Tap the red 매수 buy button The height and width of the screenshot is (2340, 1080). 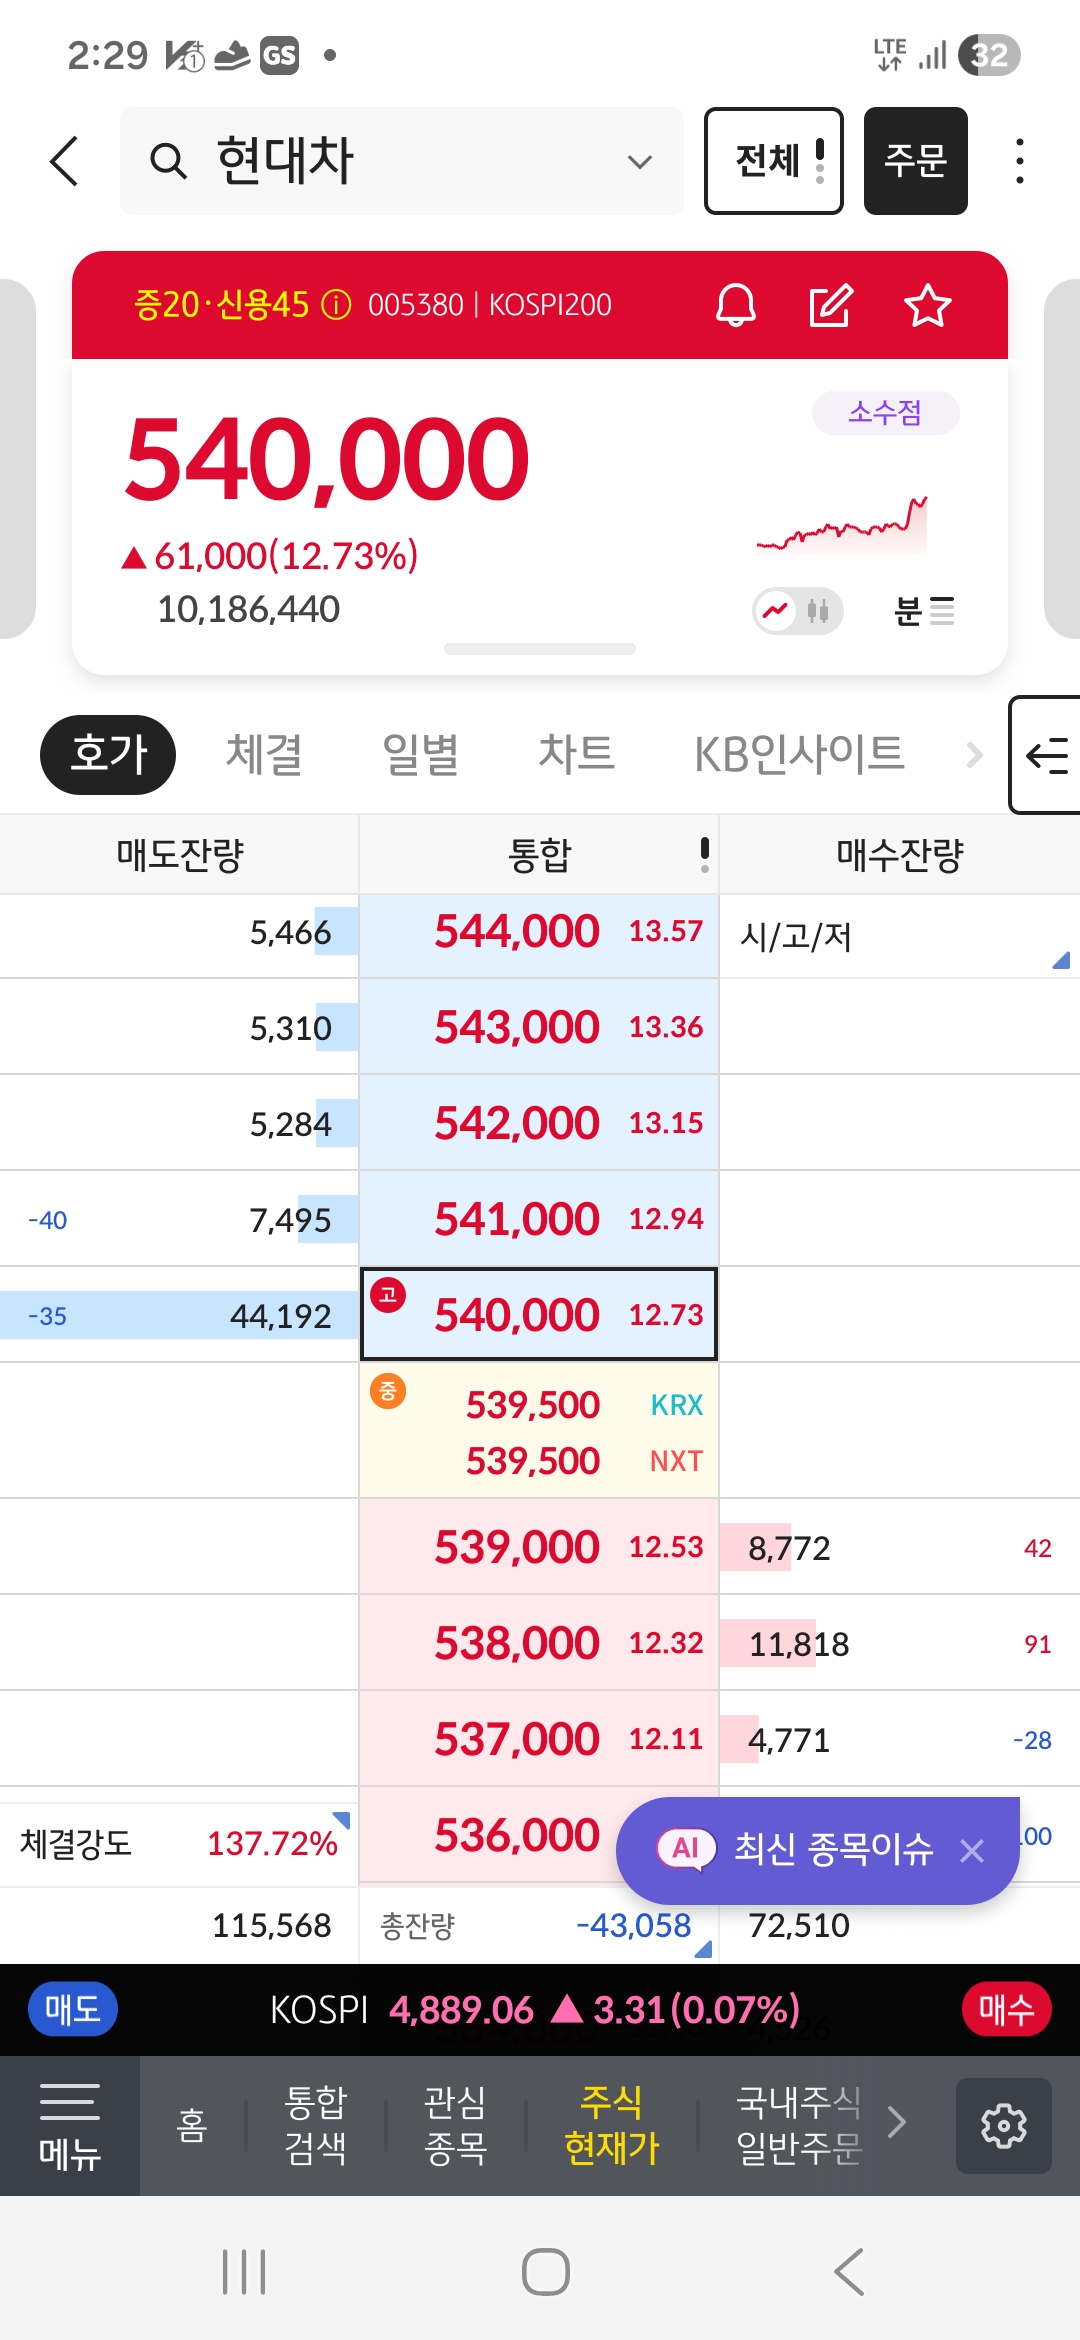[1006, 2009]
